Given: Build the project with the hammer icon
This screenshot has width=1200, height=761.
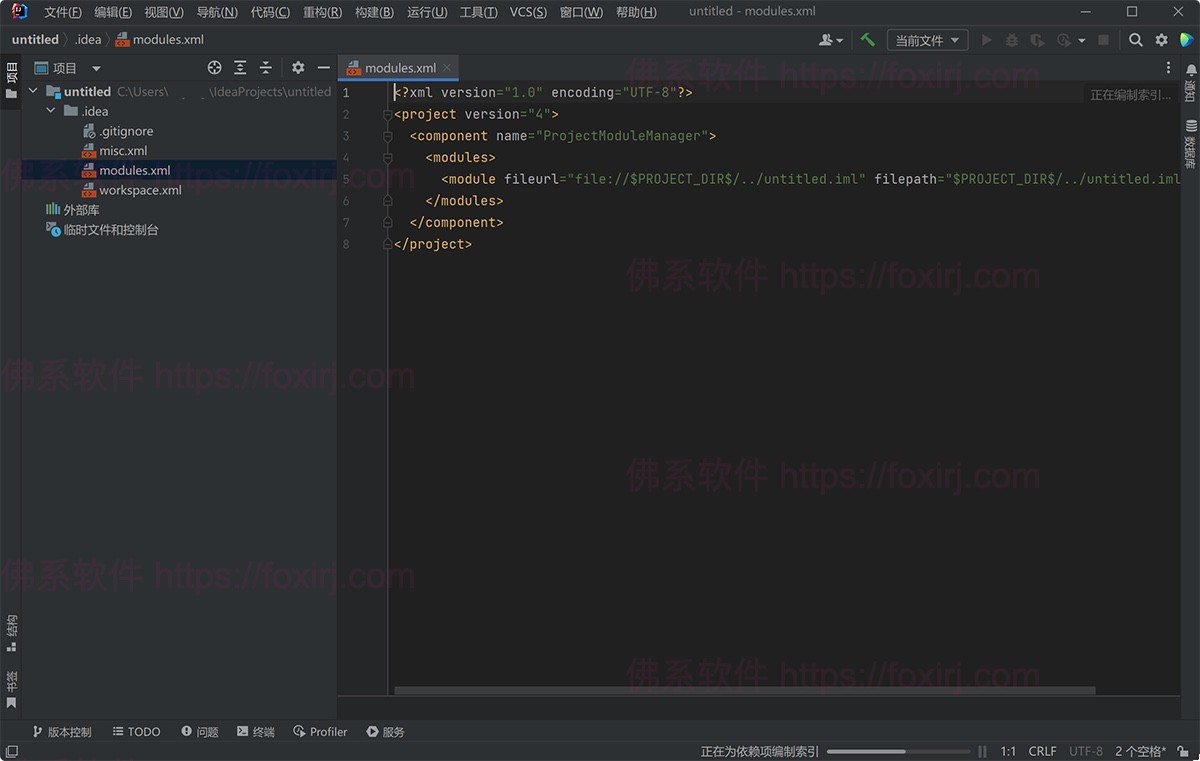Looking at the screenshot, I should pos(866,39).
